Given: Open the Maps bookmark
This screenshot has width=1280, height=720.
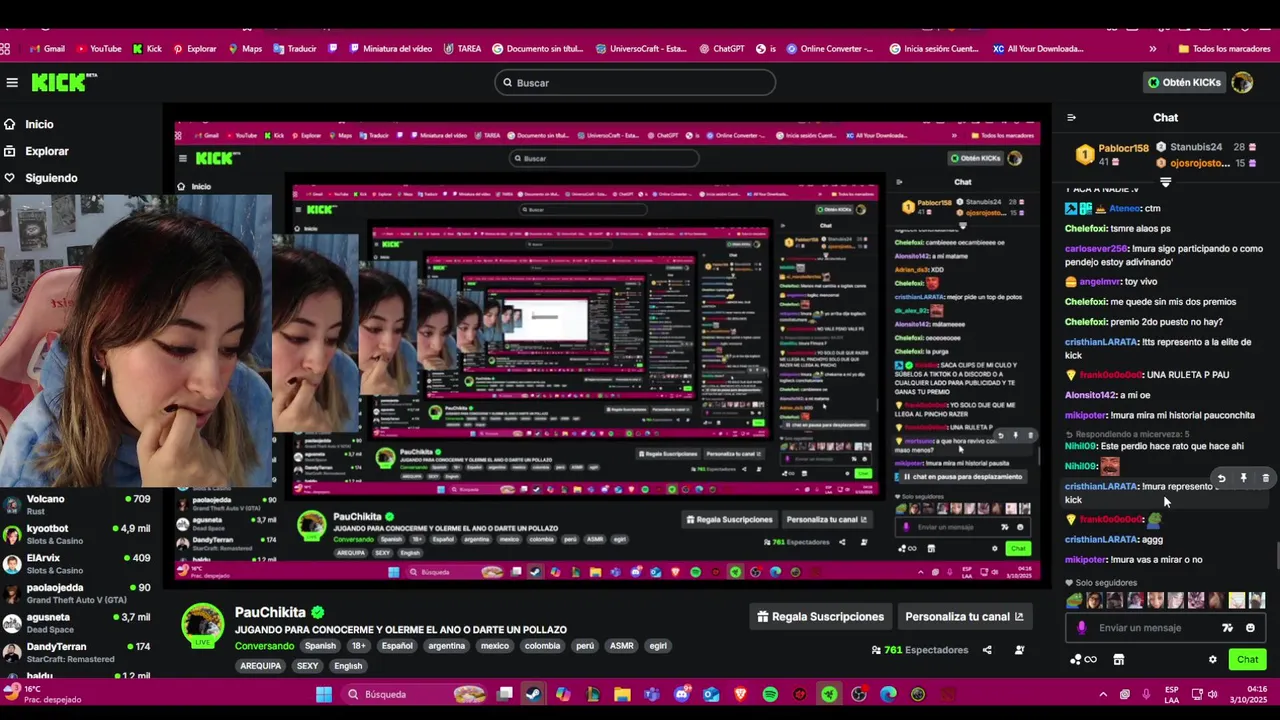Looking at the screenshot, I should (245, 48).
